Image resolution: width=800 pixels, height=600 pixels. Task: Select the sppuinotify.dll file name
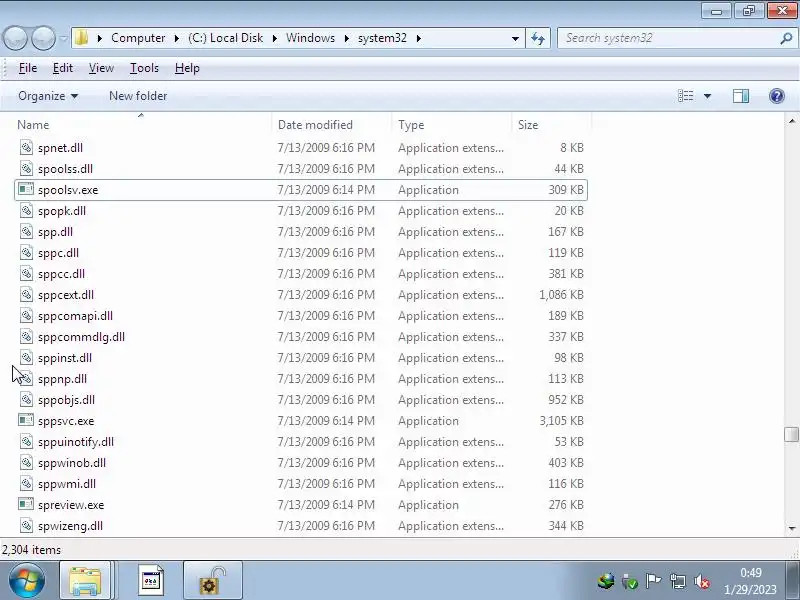click(76, 442)
